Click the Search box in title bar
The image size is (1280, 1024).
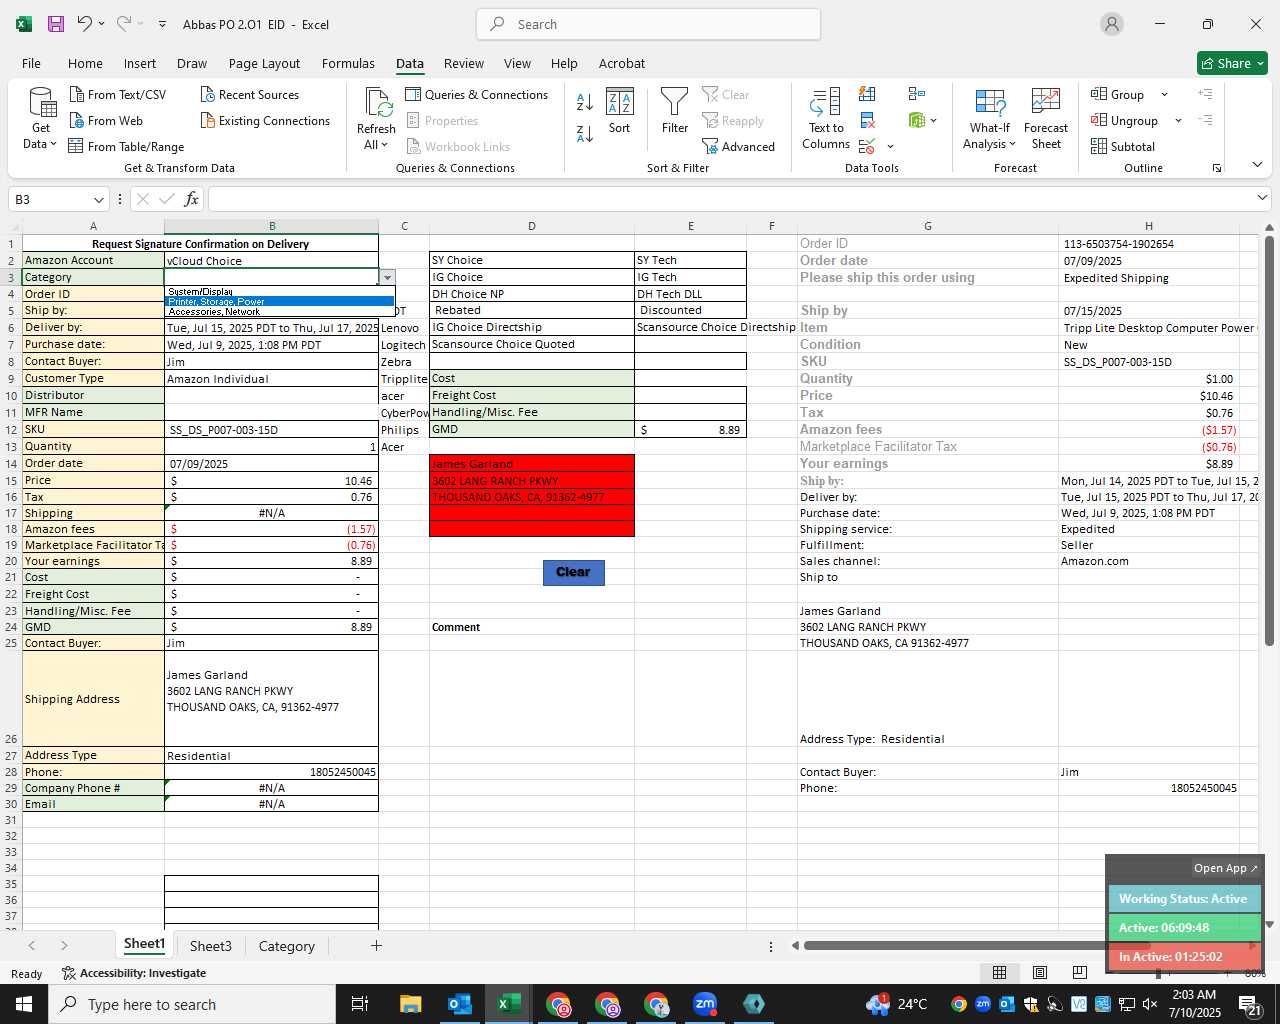click(x=649, y=24)
